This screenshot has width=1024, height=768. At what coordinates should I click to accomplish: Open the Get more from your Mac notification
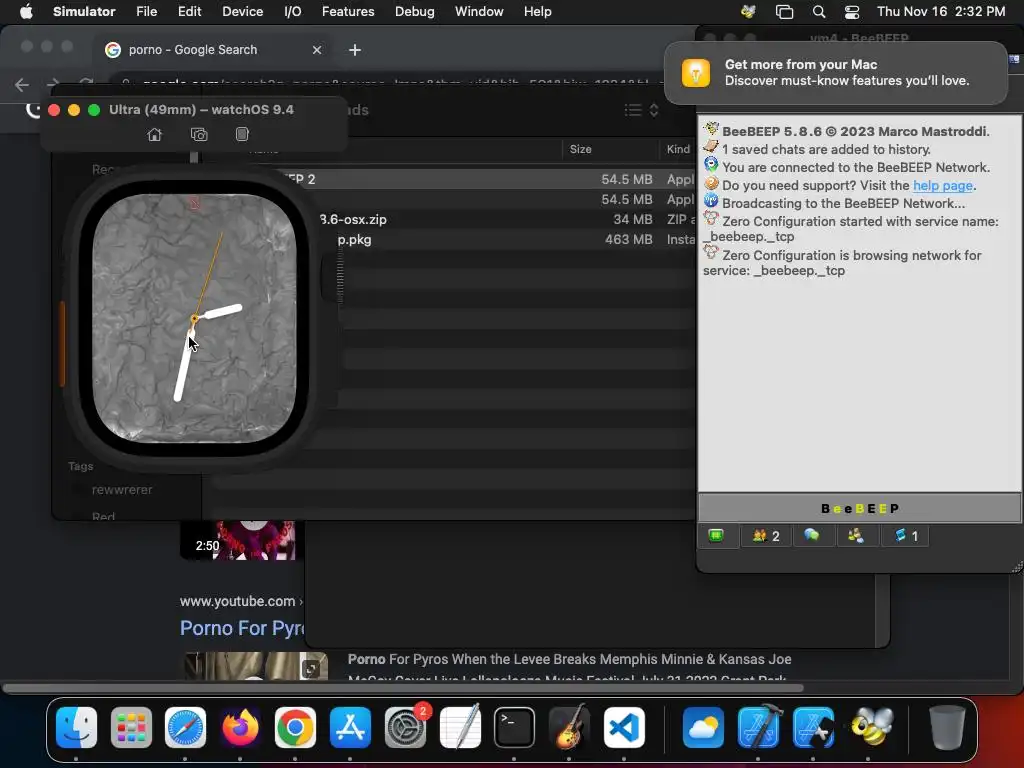click(836, 72)
